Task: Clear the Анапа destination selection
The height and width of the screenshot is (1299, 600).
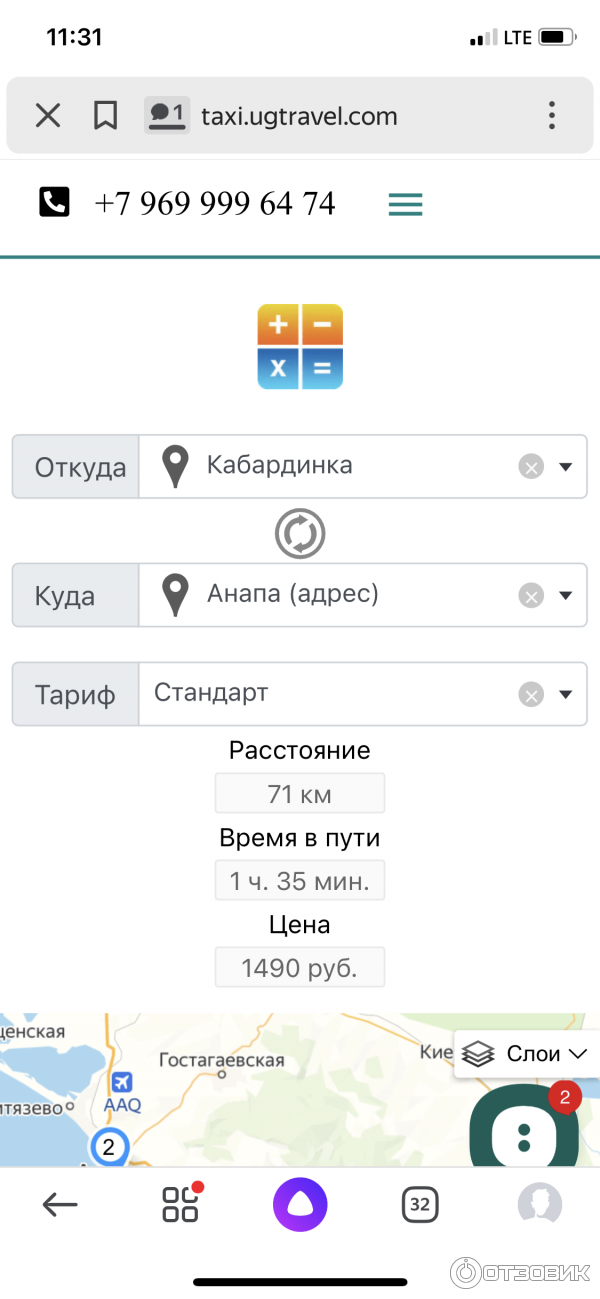Action: coord(531,596)
